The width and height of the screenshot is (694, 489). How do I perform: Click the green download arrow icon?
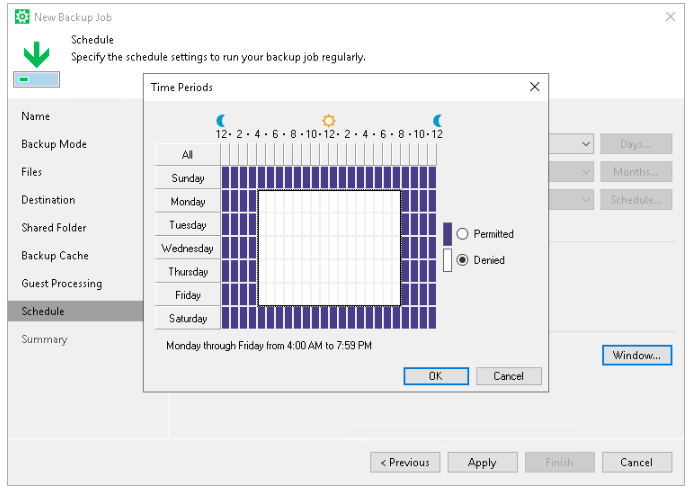[35, 55]
